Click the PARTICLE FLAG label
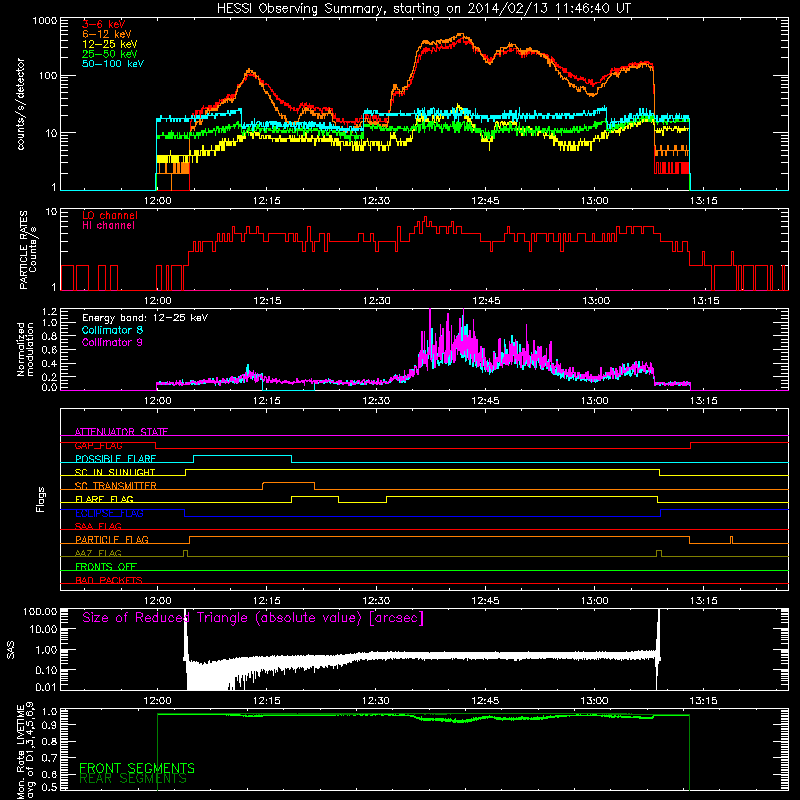The image size is (800, 800). pos(112,540)
